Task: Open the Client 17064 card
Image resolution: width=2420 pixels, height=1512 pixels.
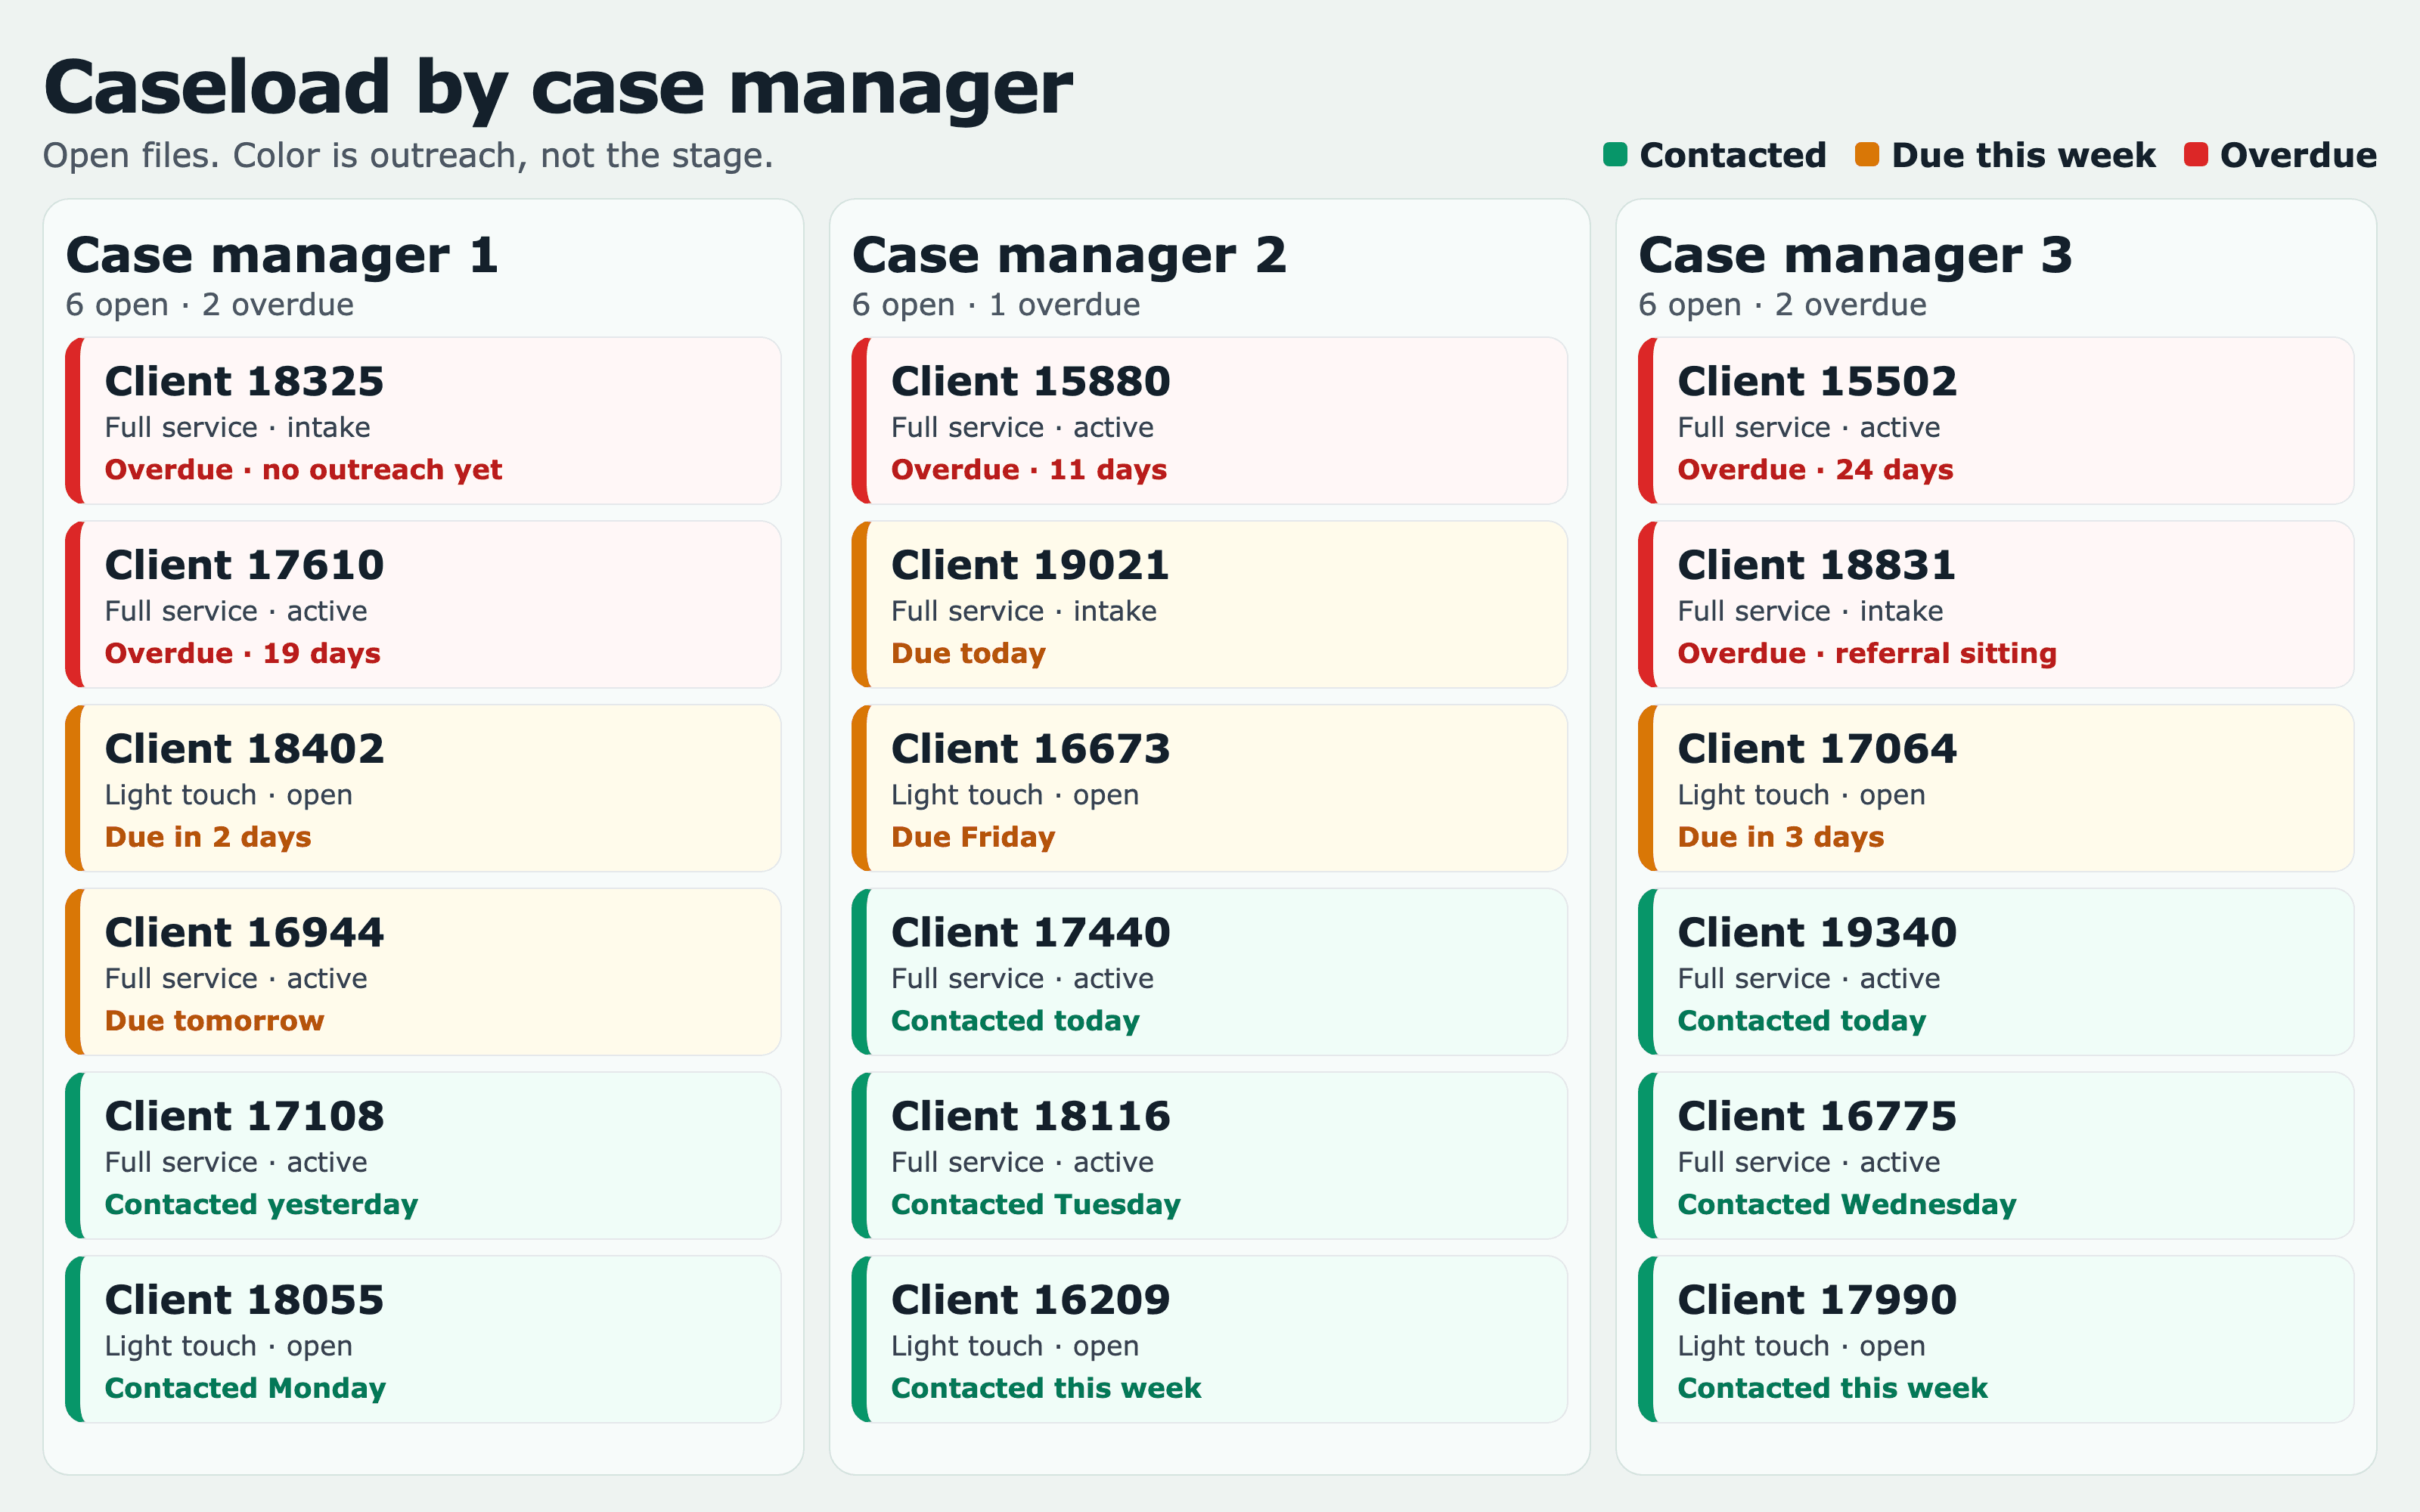Action: 1996,788
